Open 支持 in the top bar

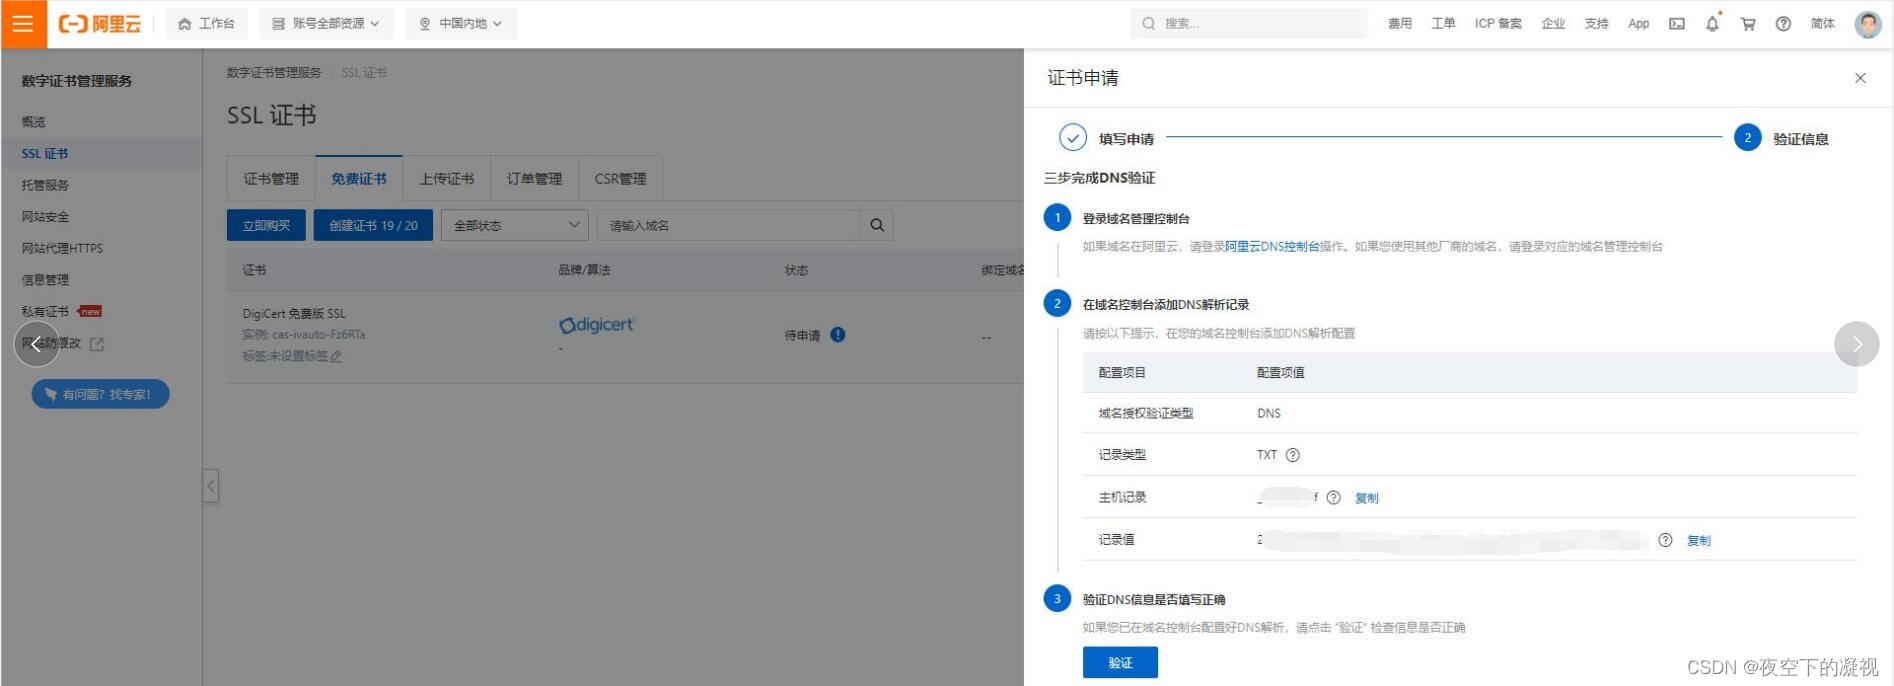pyautogui.click(x=1596, y=24)
